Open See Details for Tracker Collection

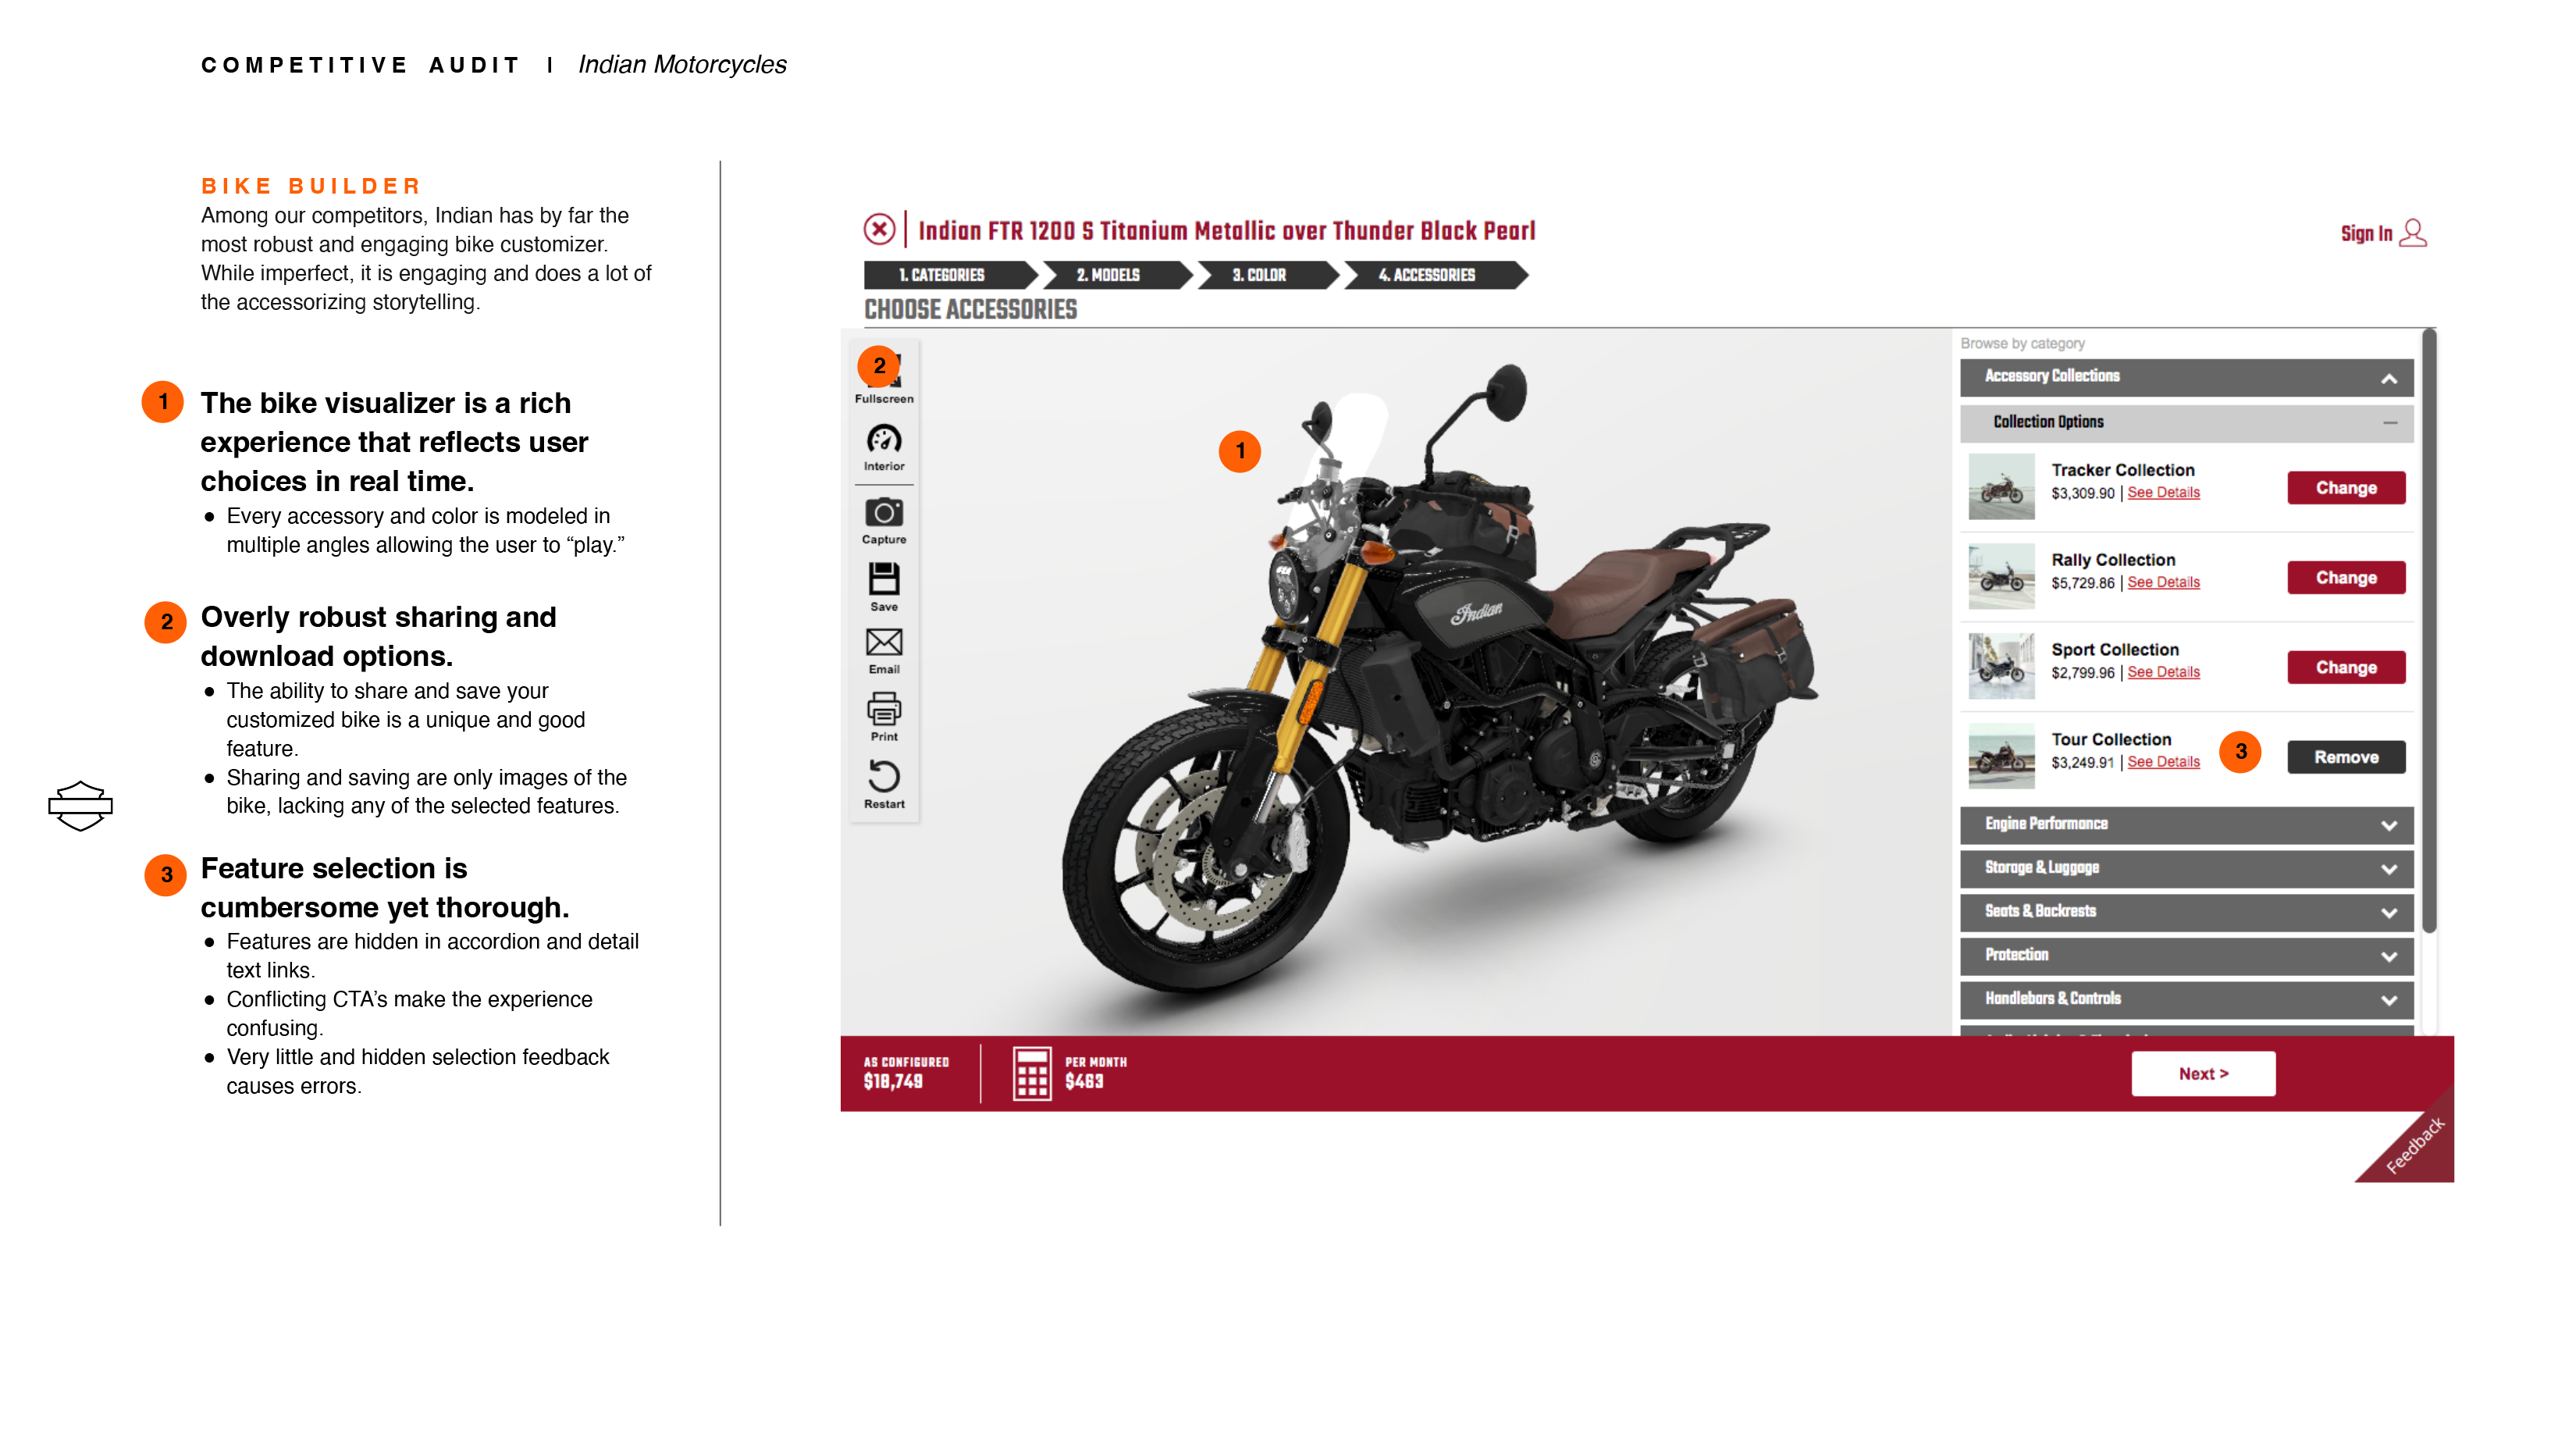(2163, 493)
